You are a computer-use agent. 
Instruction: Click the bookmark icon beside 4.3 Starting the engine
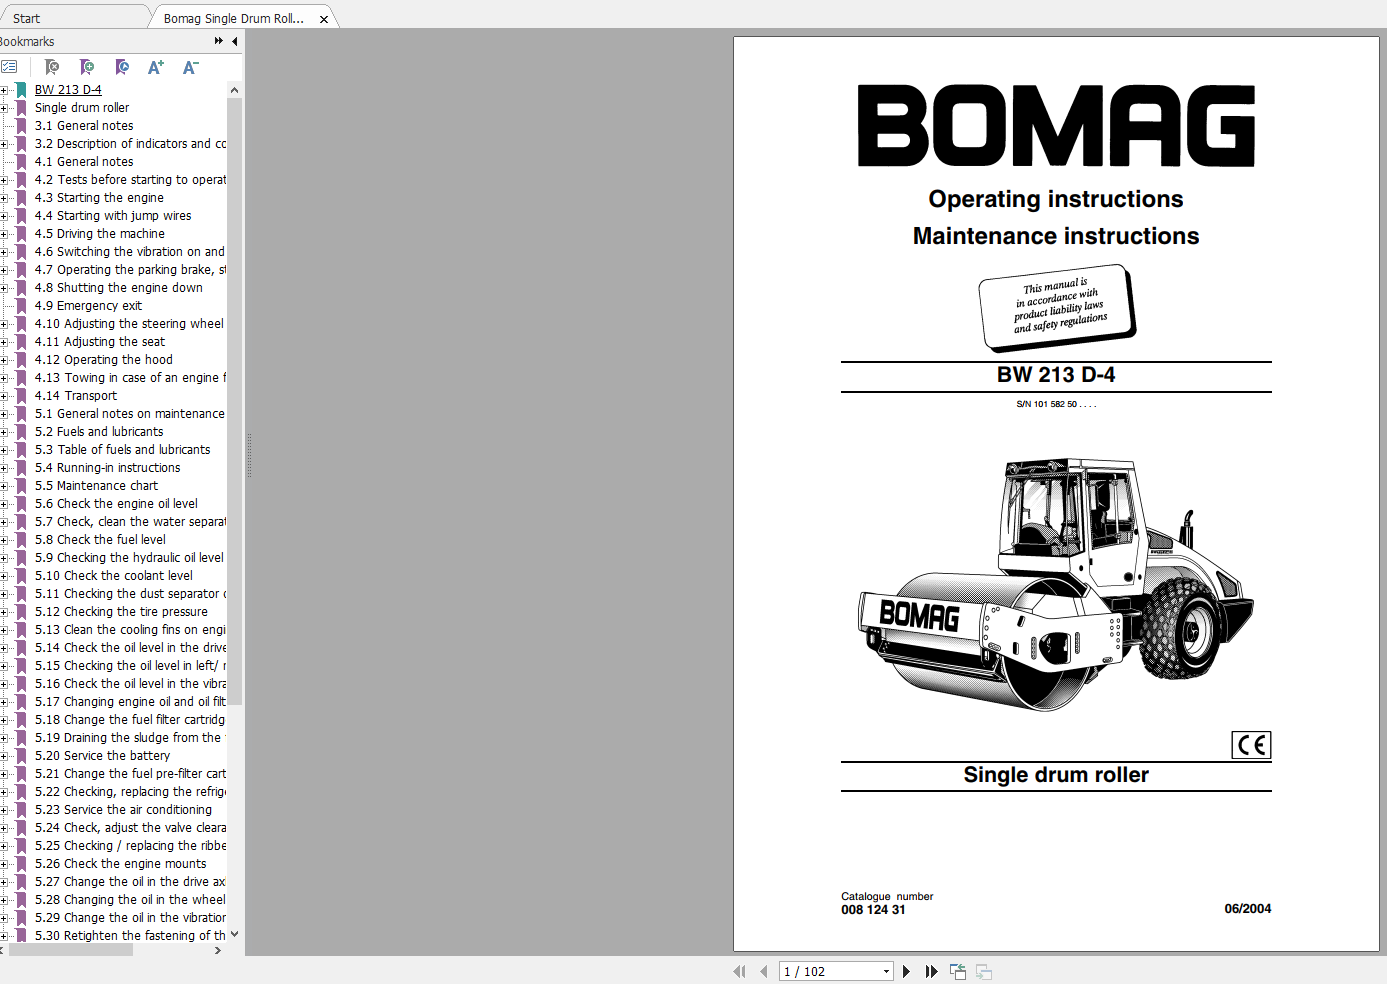pyautogui.click(x=21, y=198)
